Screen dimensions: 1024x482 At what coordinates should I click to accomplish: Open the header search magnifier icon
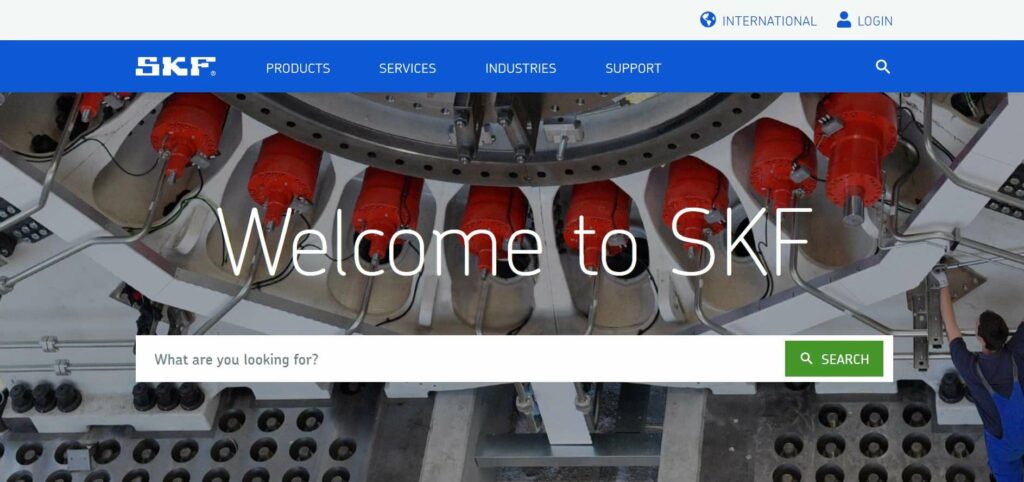(882, 67)
